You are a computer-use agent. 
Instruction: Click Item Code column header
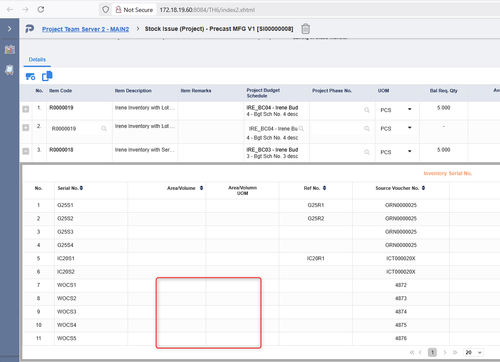(60, 91)
